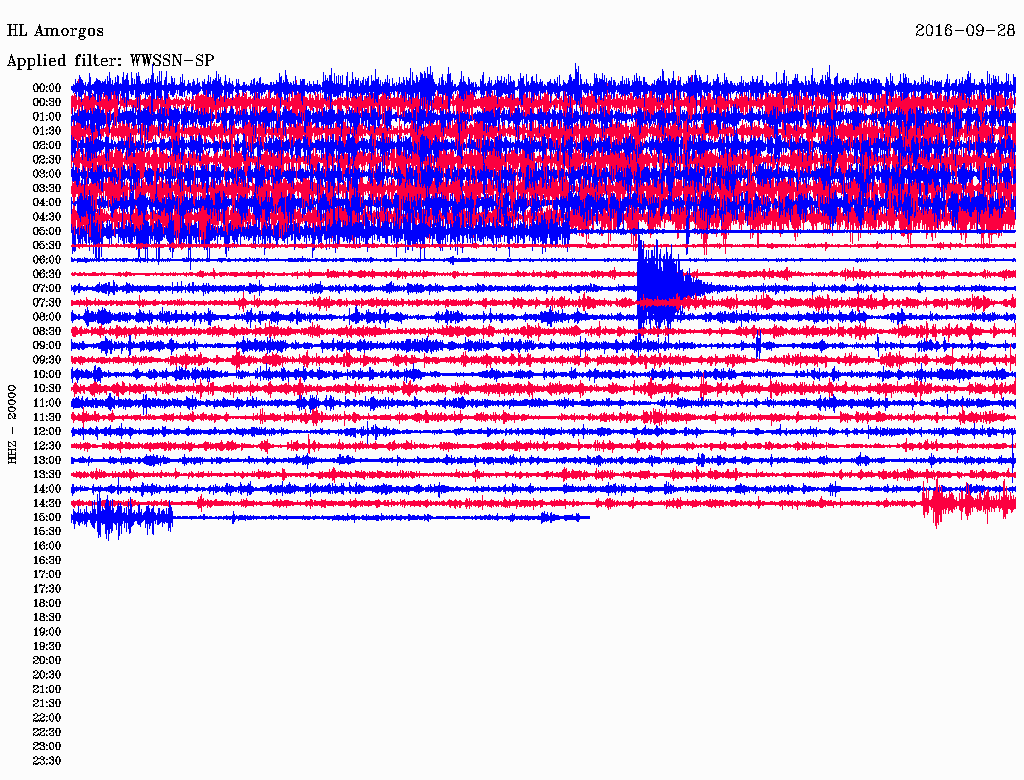Click the 02:00 time label

(47, 146)
